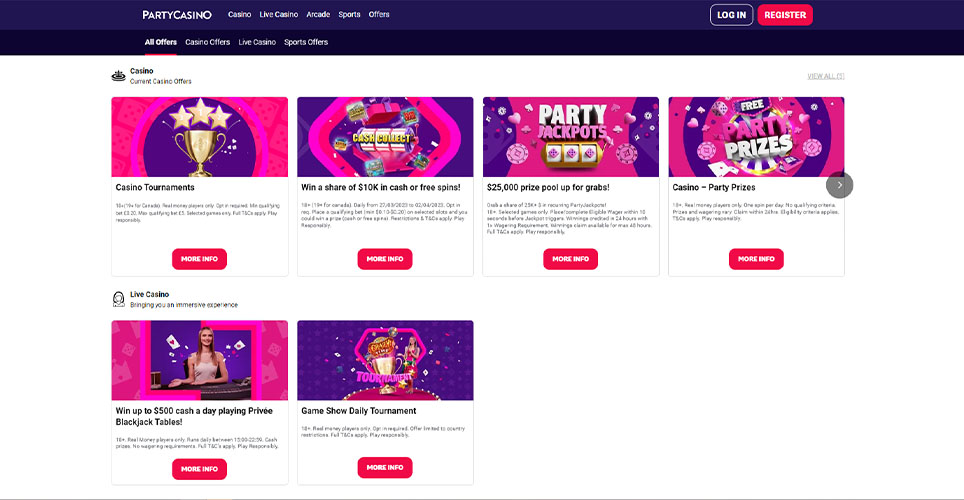This screenshot has height=500, width=964.
Task: Click MORE INFO under Casino – Party Prizes
Action: (x=756, y=259)
